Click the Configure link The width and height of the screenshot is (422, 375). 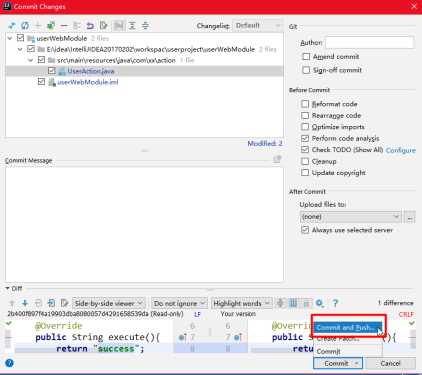(401, 150)
